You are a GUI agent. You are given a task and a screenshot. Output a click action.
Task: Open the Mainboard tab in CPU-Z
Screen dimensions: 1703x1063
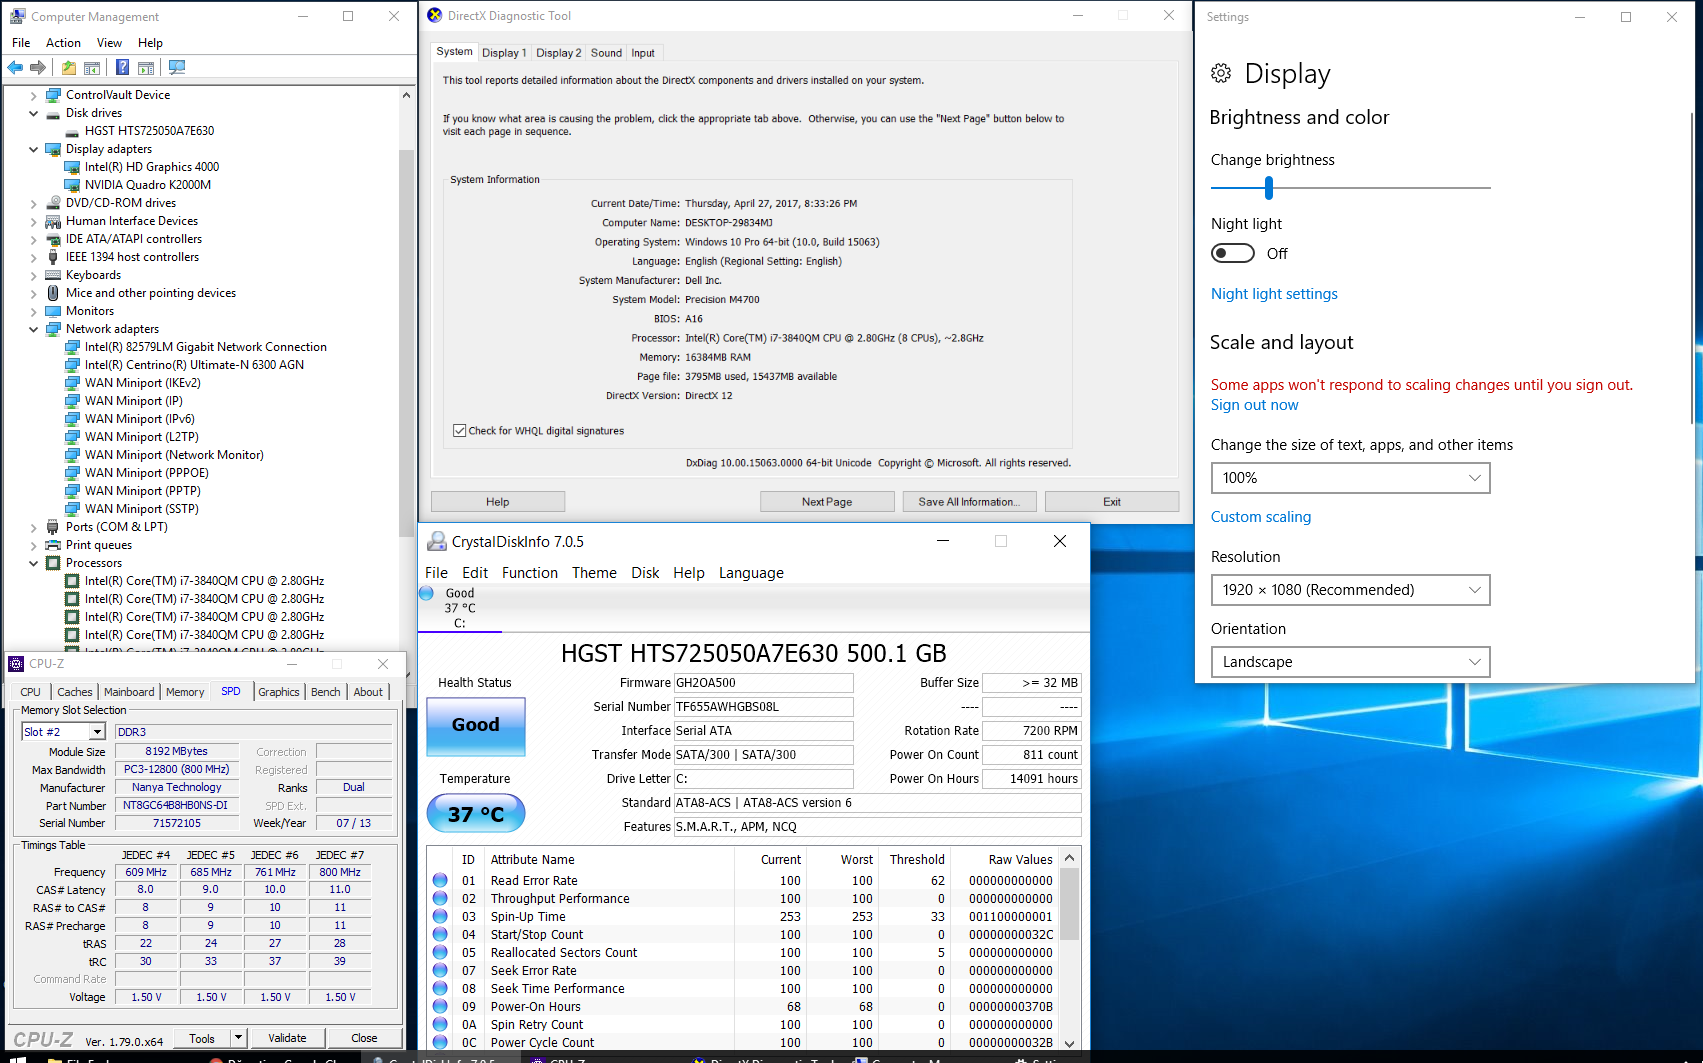[x=129, y=692]
